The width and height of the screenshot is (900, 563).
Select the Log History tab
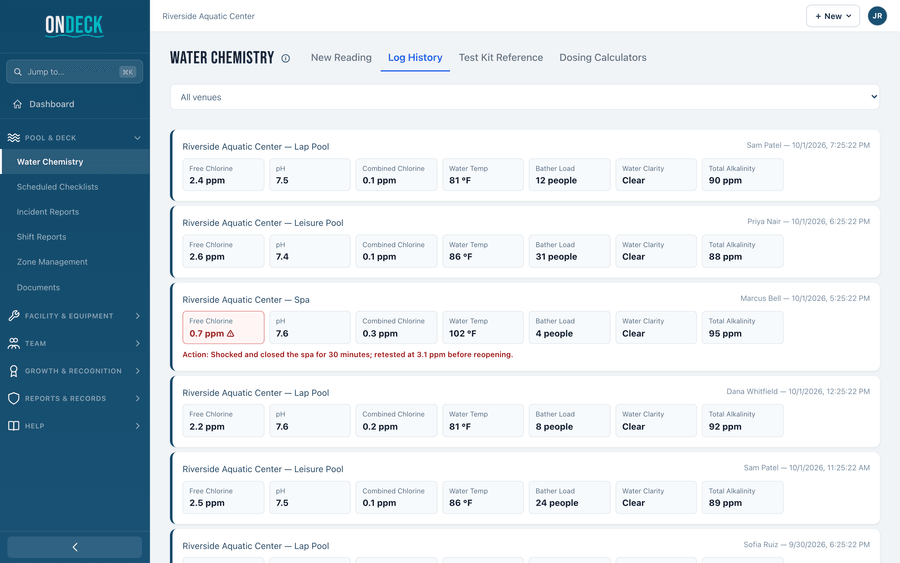(x=415, y=57)
